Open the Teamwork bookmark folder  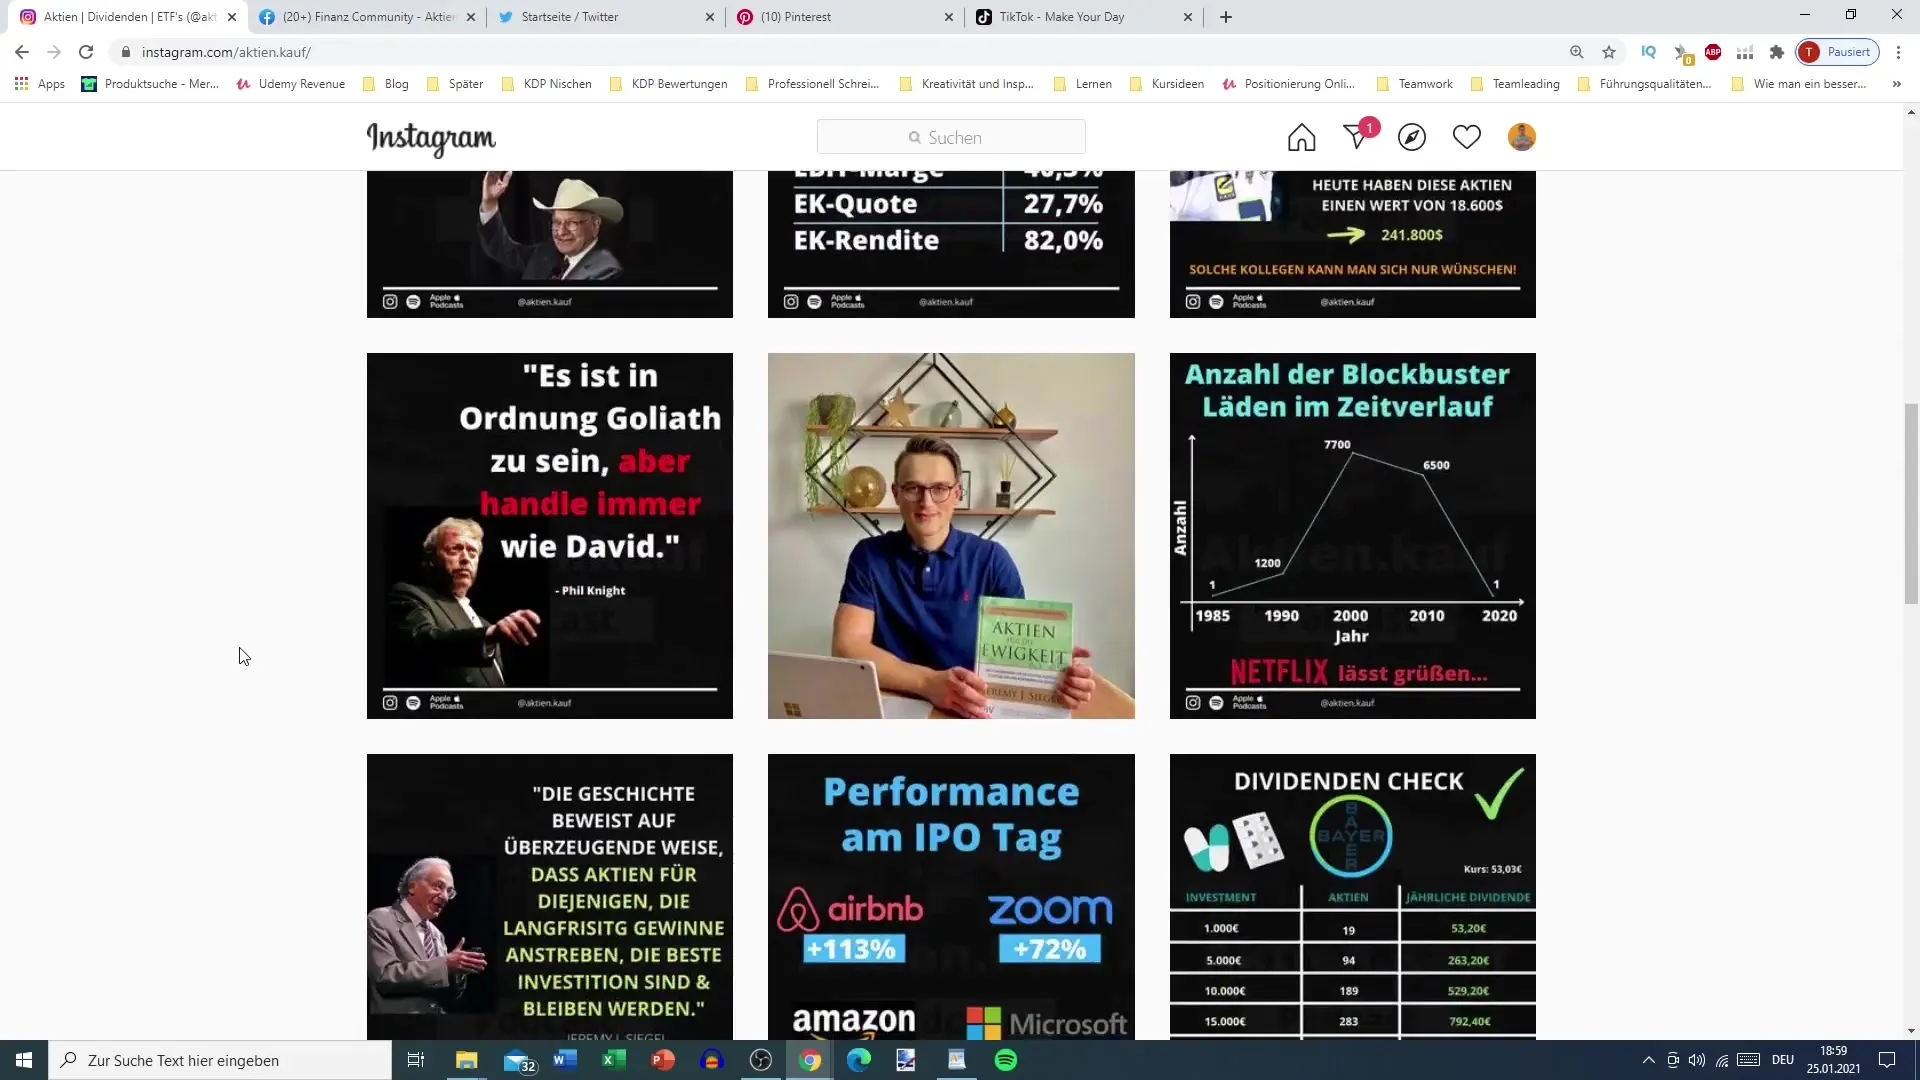click(1415, 84)
